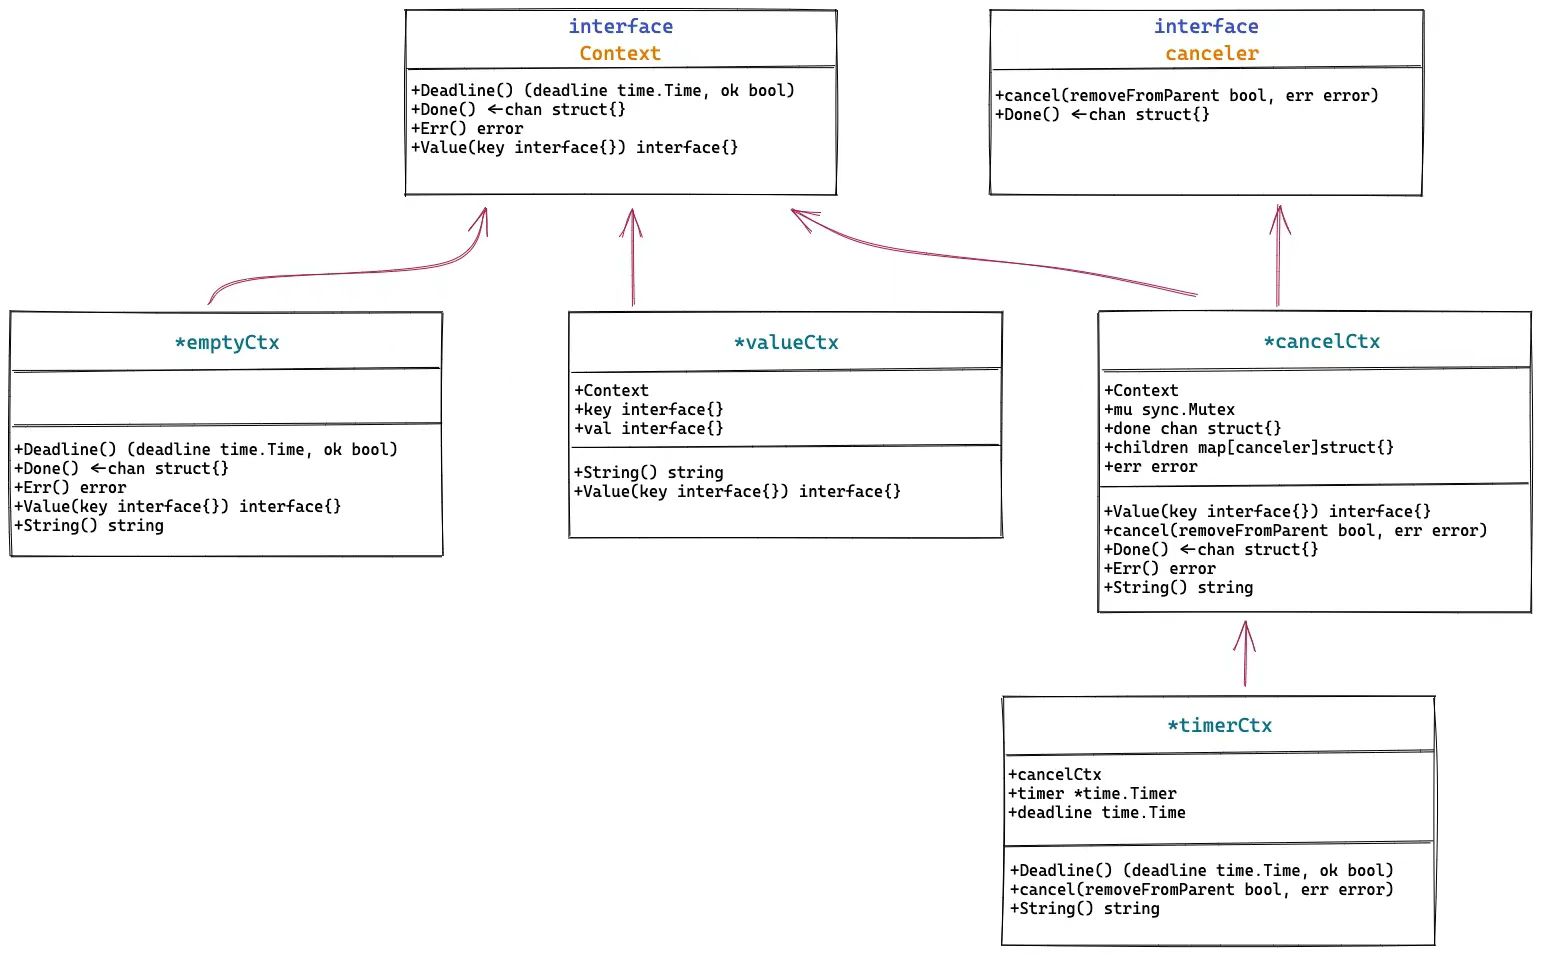Viewport: 1541px width, 955px height.
Task: Click "+Done() <-chan struct{}" in the canceler box
Action: click(x=1103, y=114)
